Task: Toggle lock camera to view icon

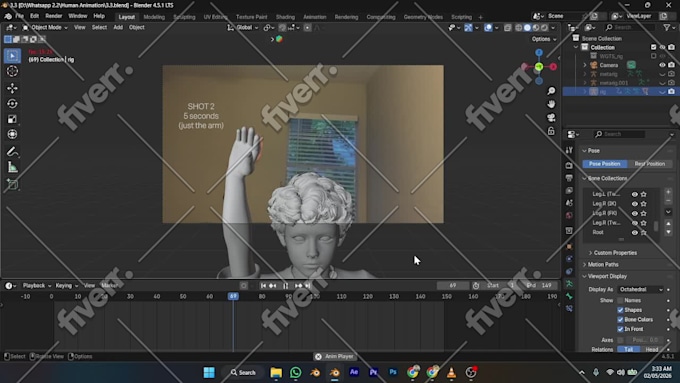Action: point(551,131)
